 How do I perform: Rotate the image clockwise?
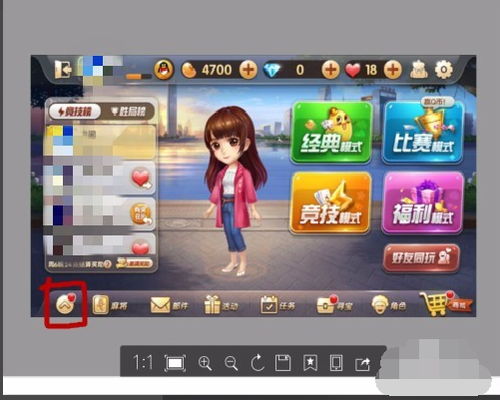pyautogui.click(x=257, y=363)
